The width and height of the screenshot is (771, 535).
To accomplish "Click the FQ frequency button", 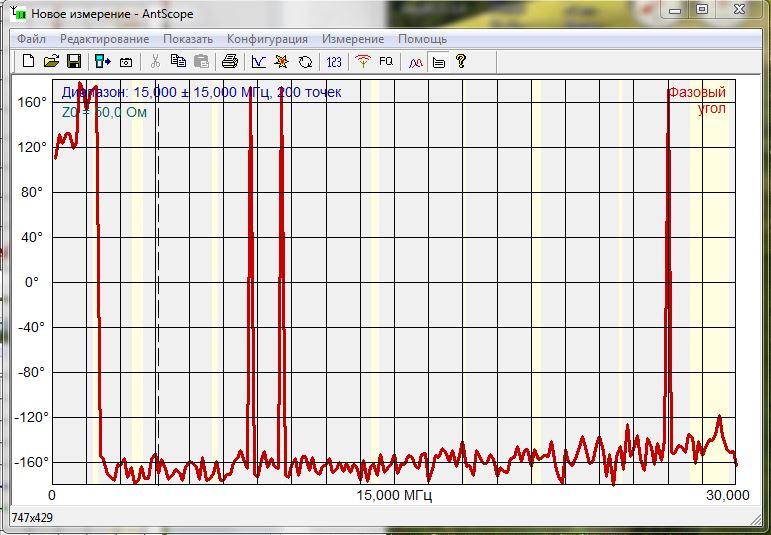I will [x=386, y=61].
